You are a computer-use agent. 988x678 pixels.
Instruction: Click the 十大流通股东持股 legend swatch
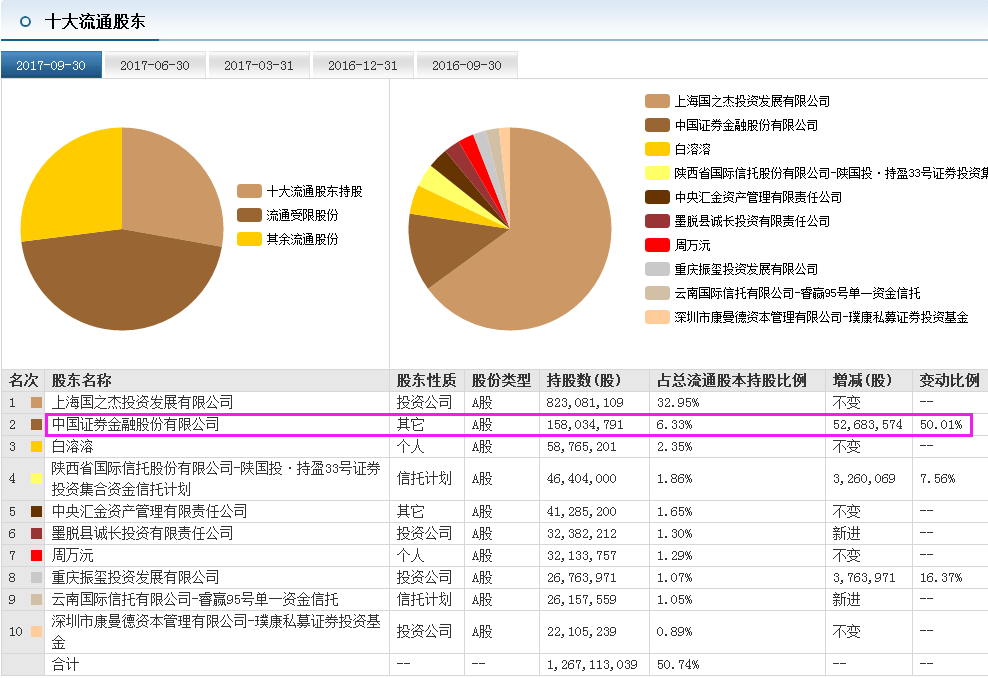point(249,191)
